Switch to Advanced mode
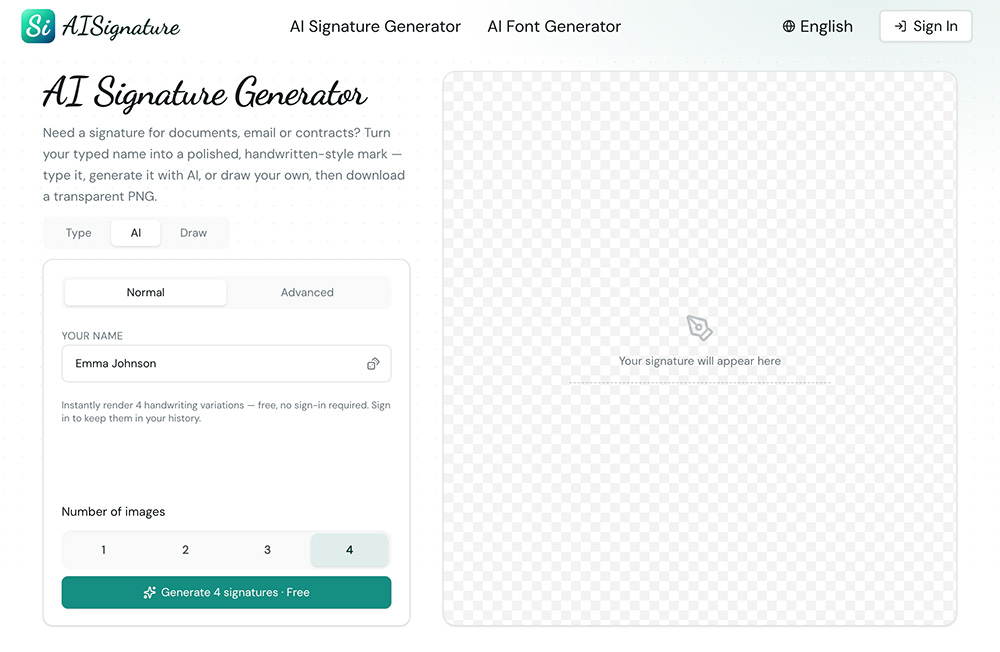This screenshot has height=652, width=1000. (x=307, y=292)
